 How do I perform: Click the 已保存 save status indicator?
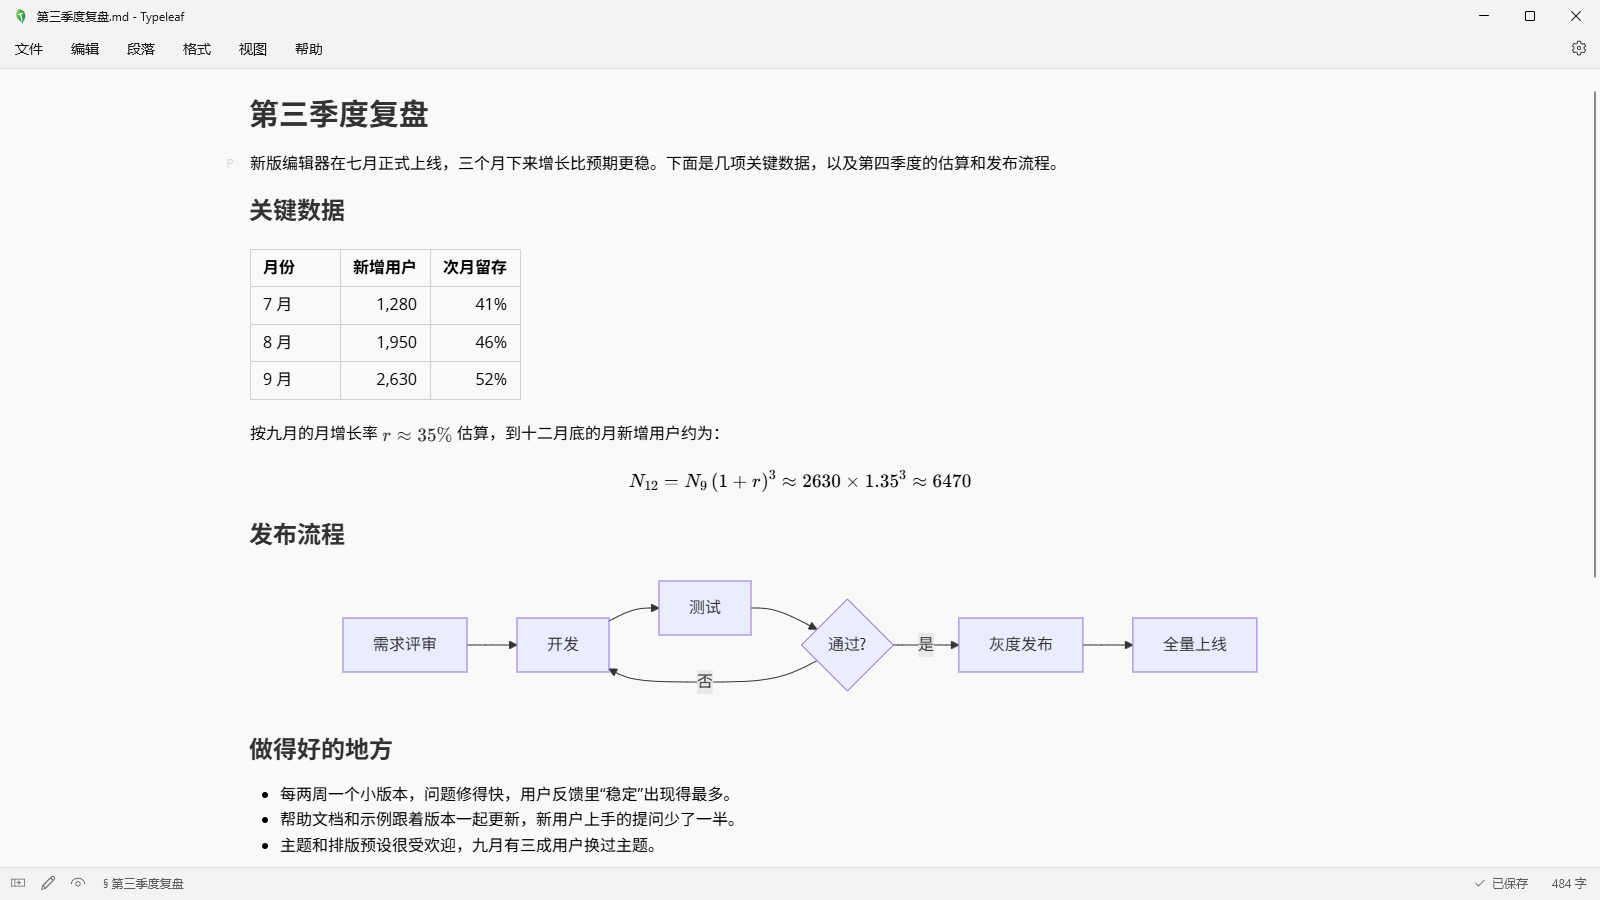(x=1501, y=883)
